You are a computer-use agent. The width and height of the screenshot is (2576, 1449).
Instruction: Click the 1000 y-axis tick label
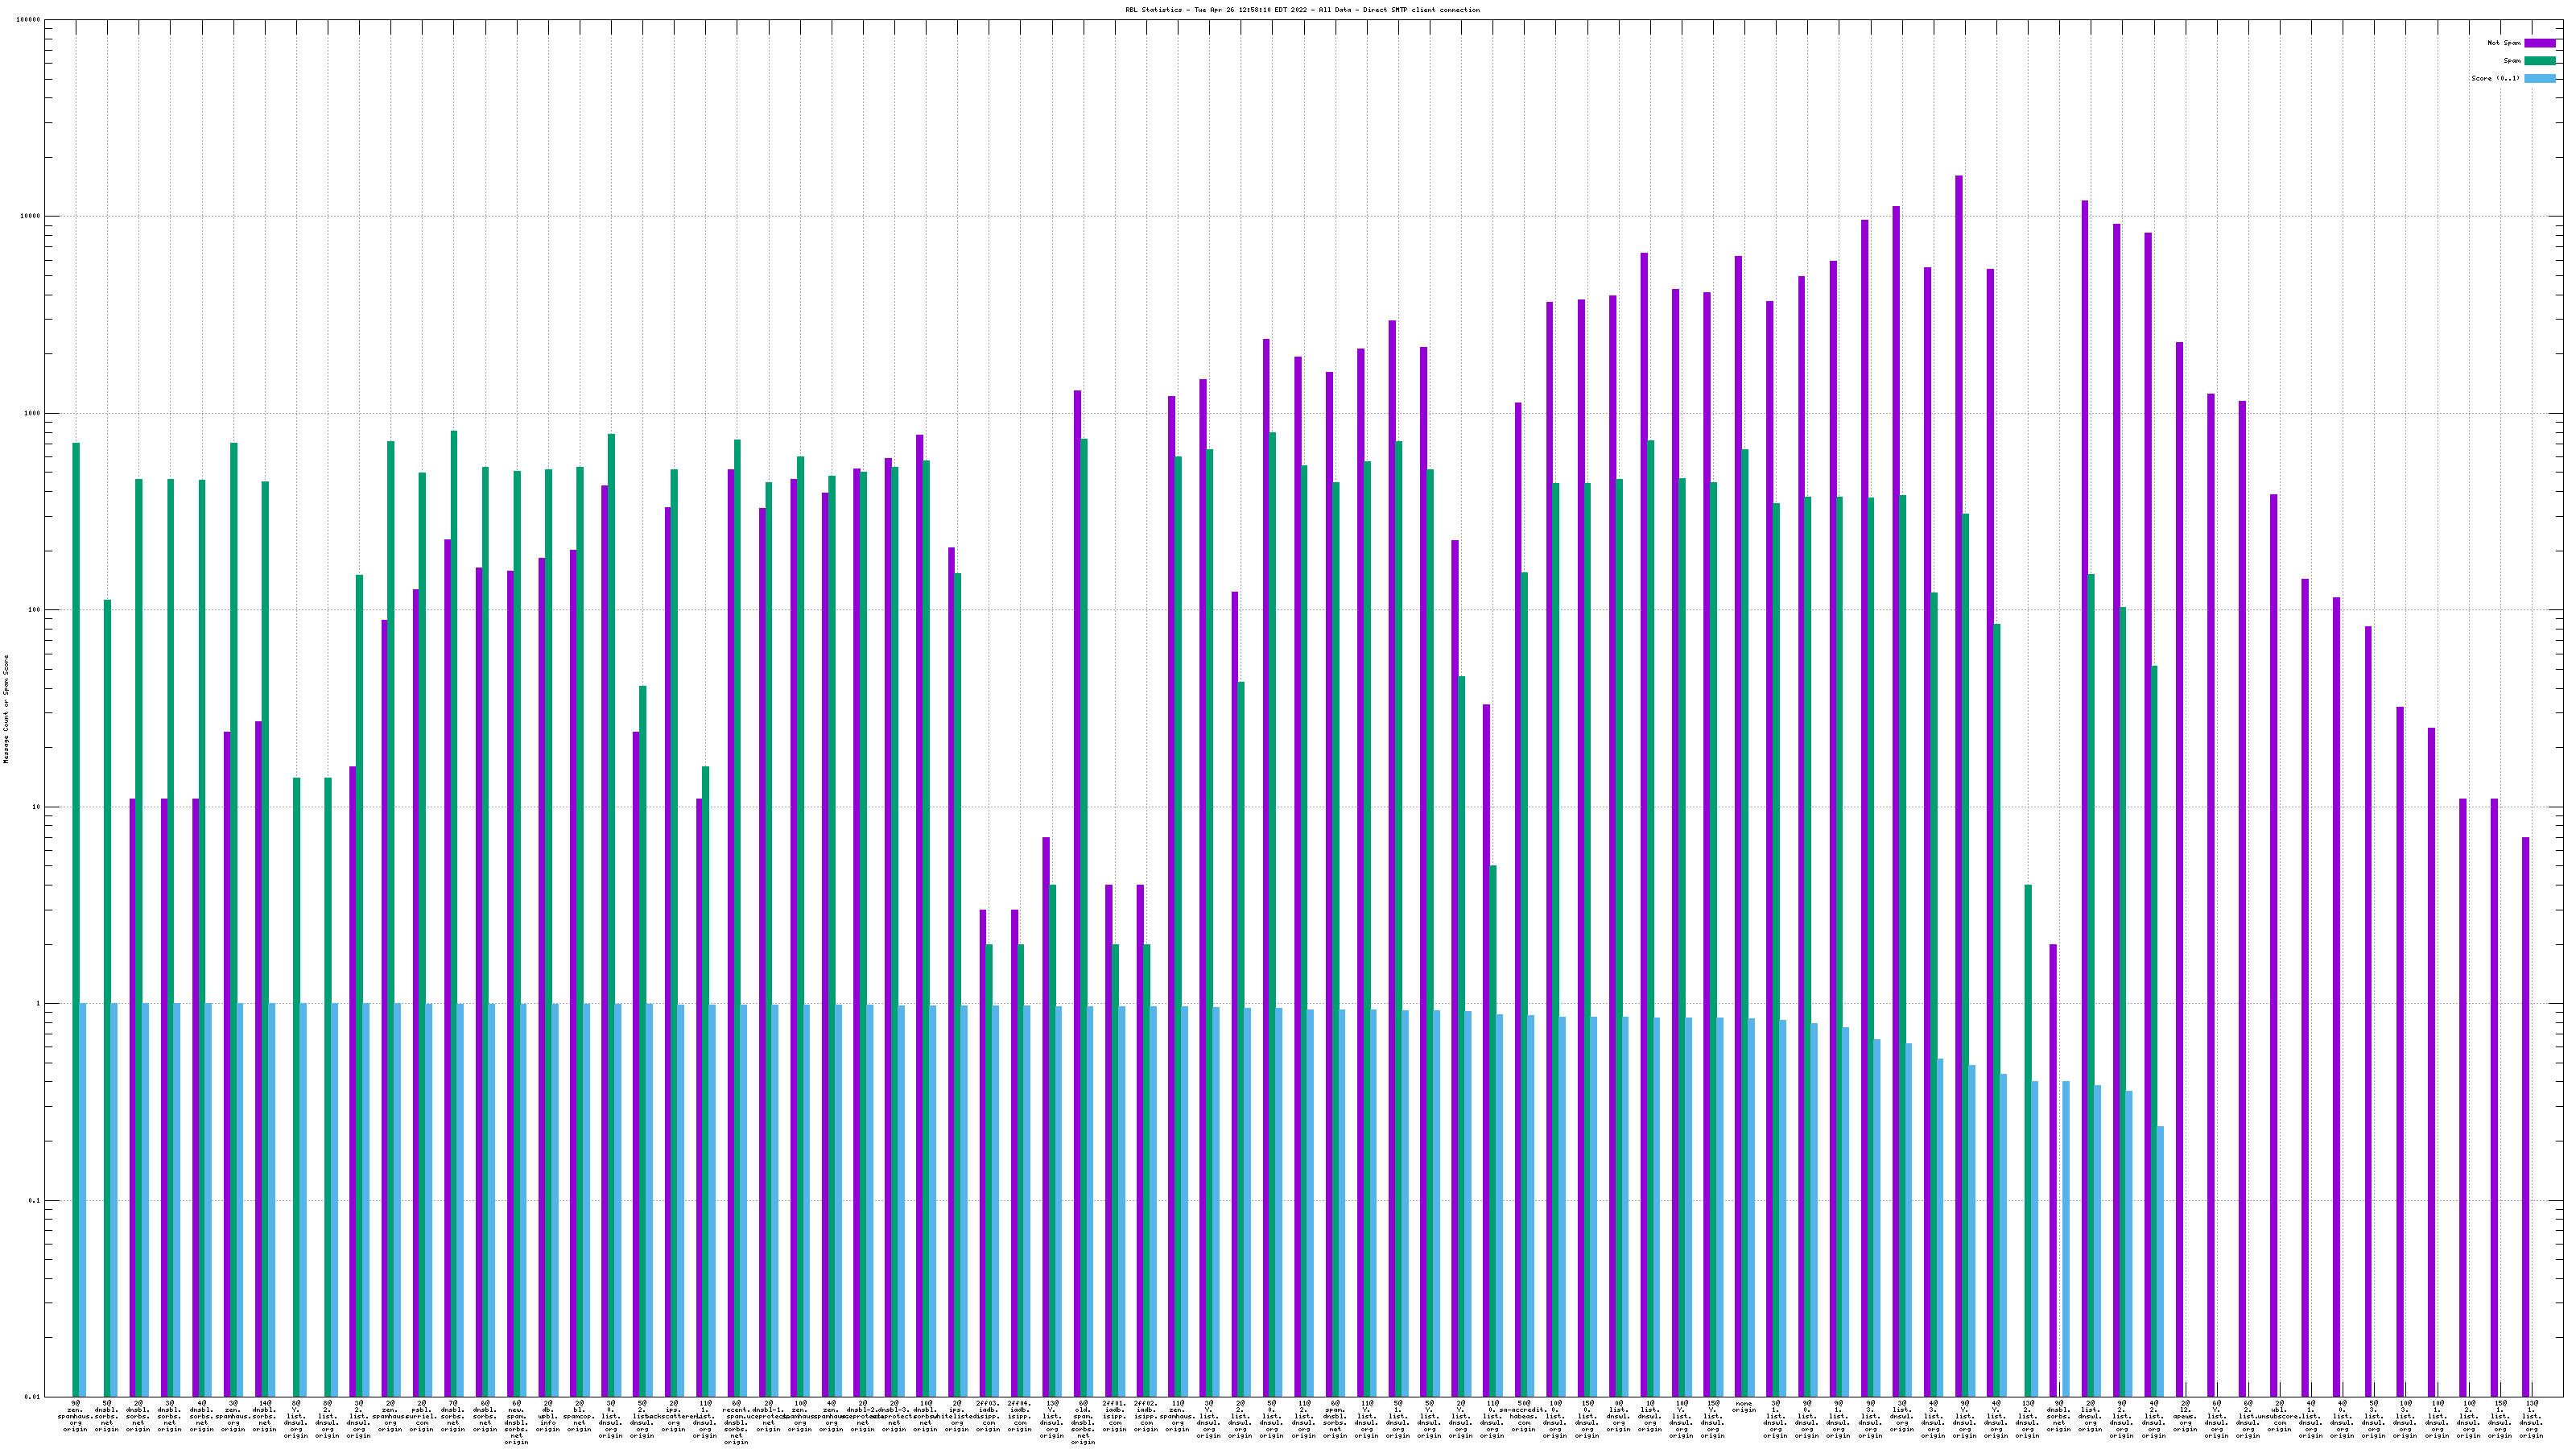coord(33,413)
